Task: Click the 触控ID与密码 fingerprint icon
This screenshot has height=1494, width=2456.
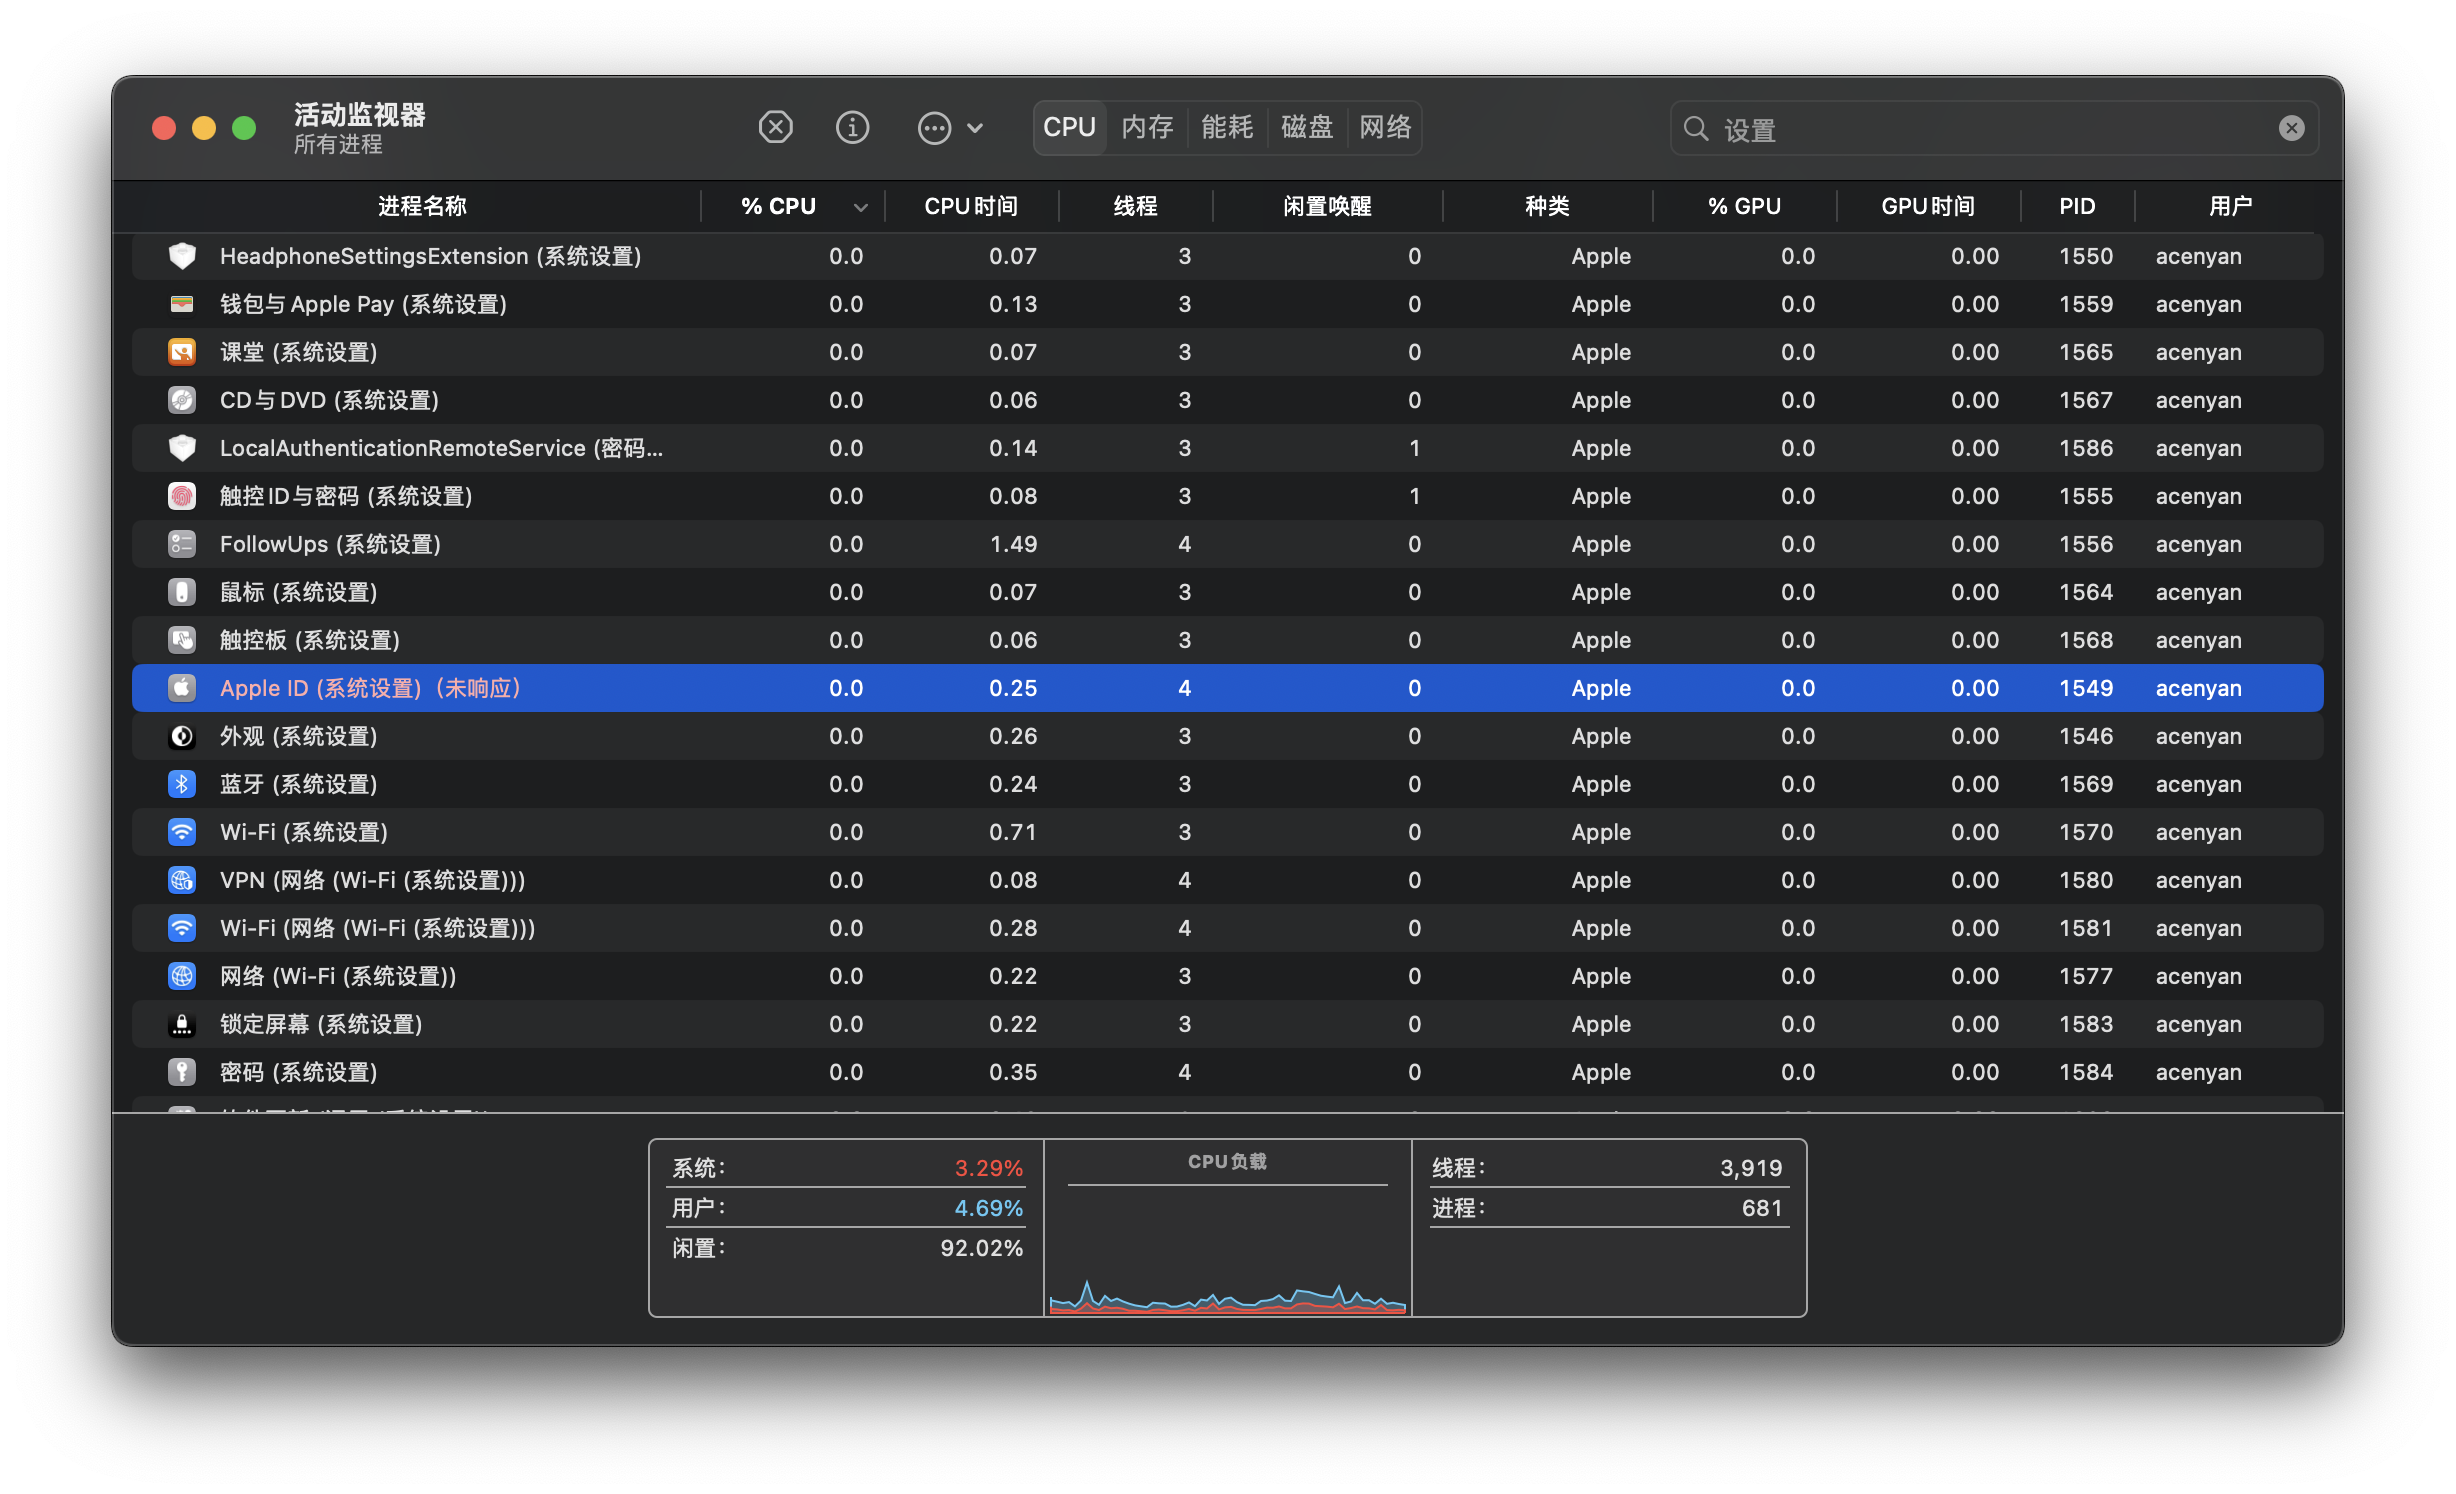Action: (182, 496)
